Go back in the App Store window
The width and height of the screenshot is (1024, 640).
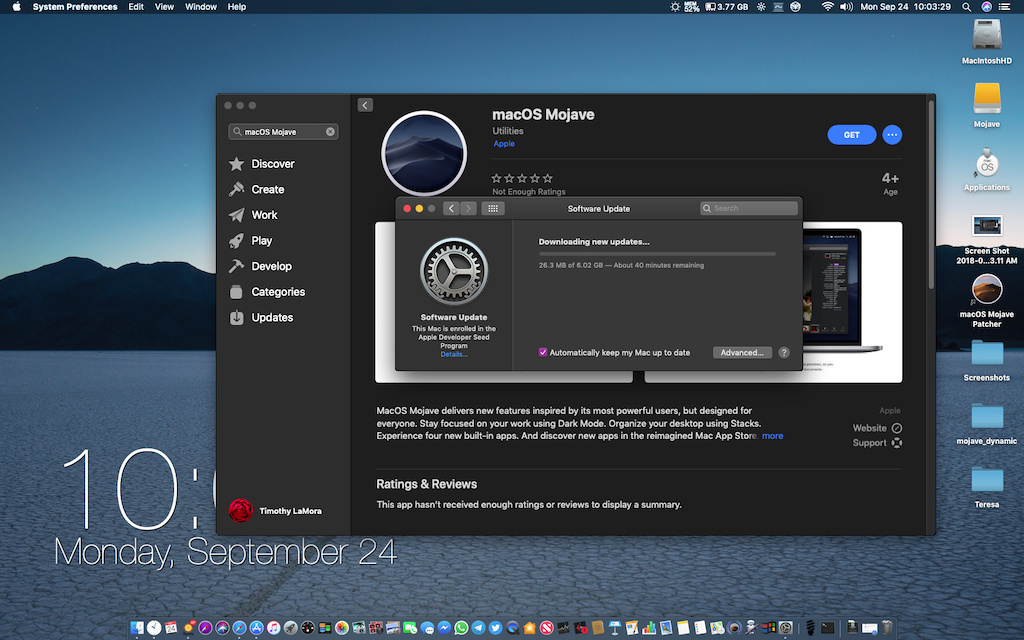365,105
